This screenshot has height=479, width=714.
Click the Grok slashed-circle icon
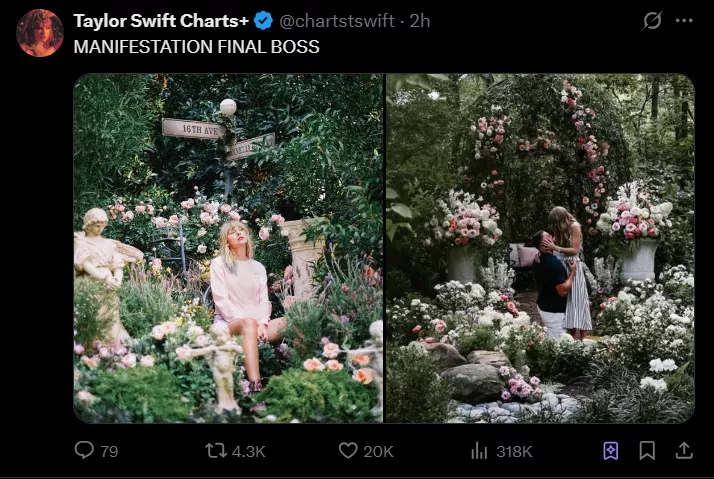click(x=652, y=21)
